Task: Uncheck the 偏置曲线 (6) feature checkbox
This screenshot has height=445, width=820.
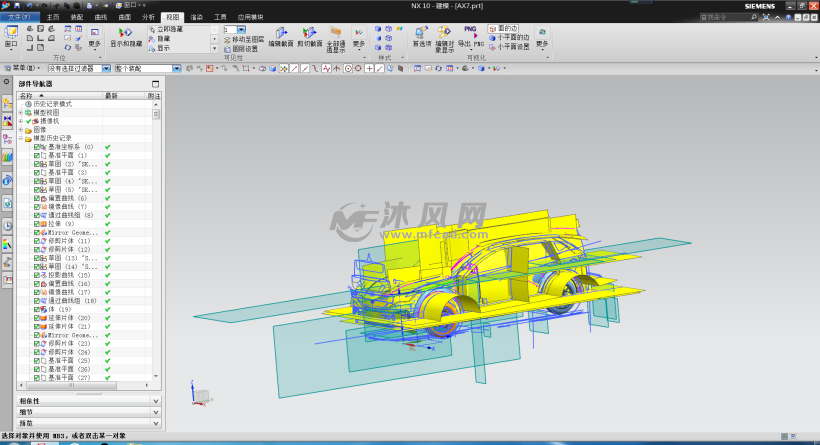Action: click(x=37, y=198)
